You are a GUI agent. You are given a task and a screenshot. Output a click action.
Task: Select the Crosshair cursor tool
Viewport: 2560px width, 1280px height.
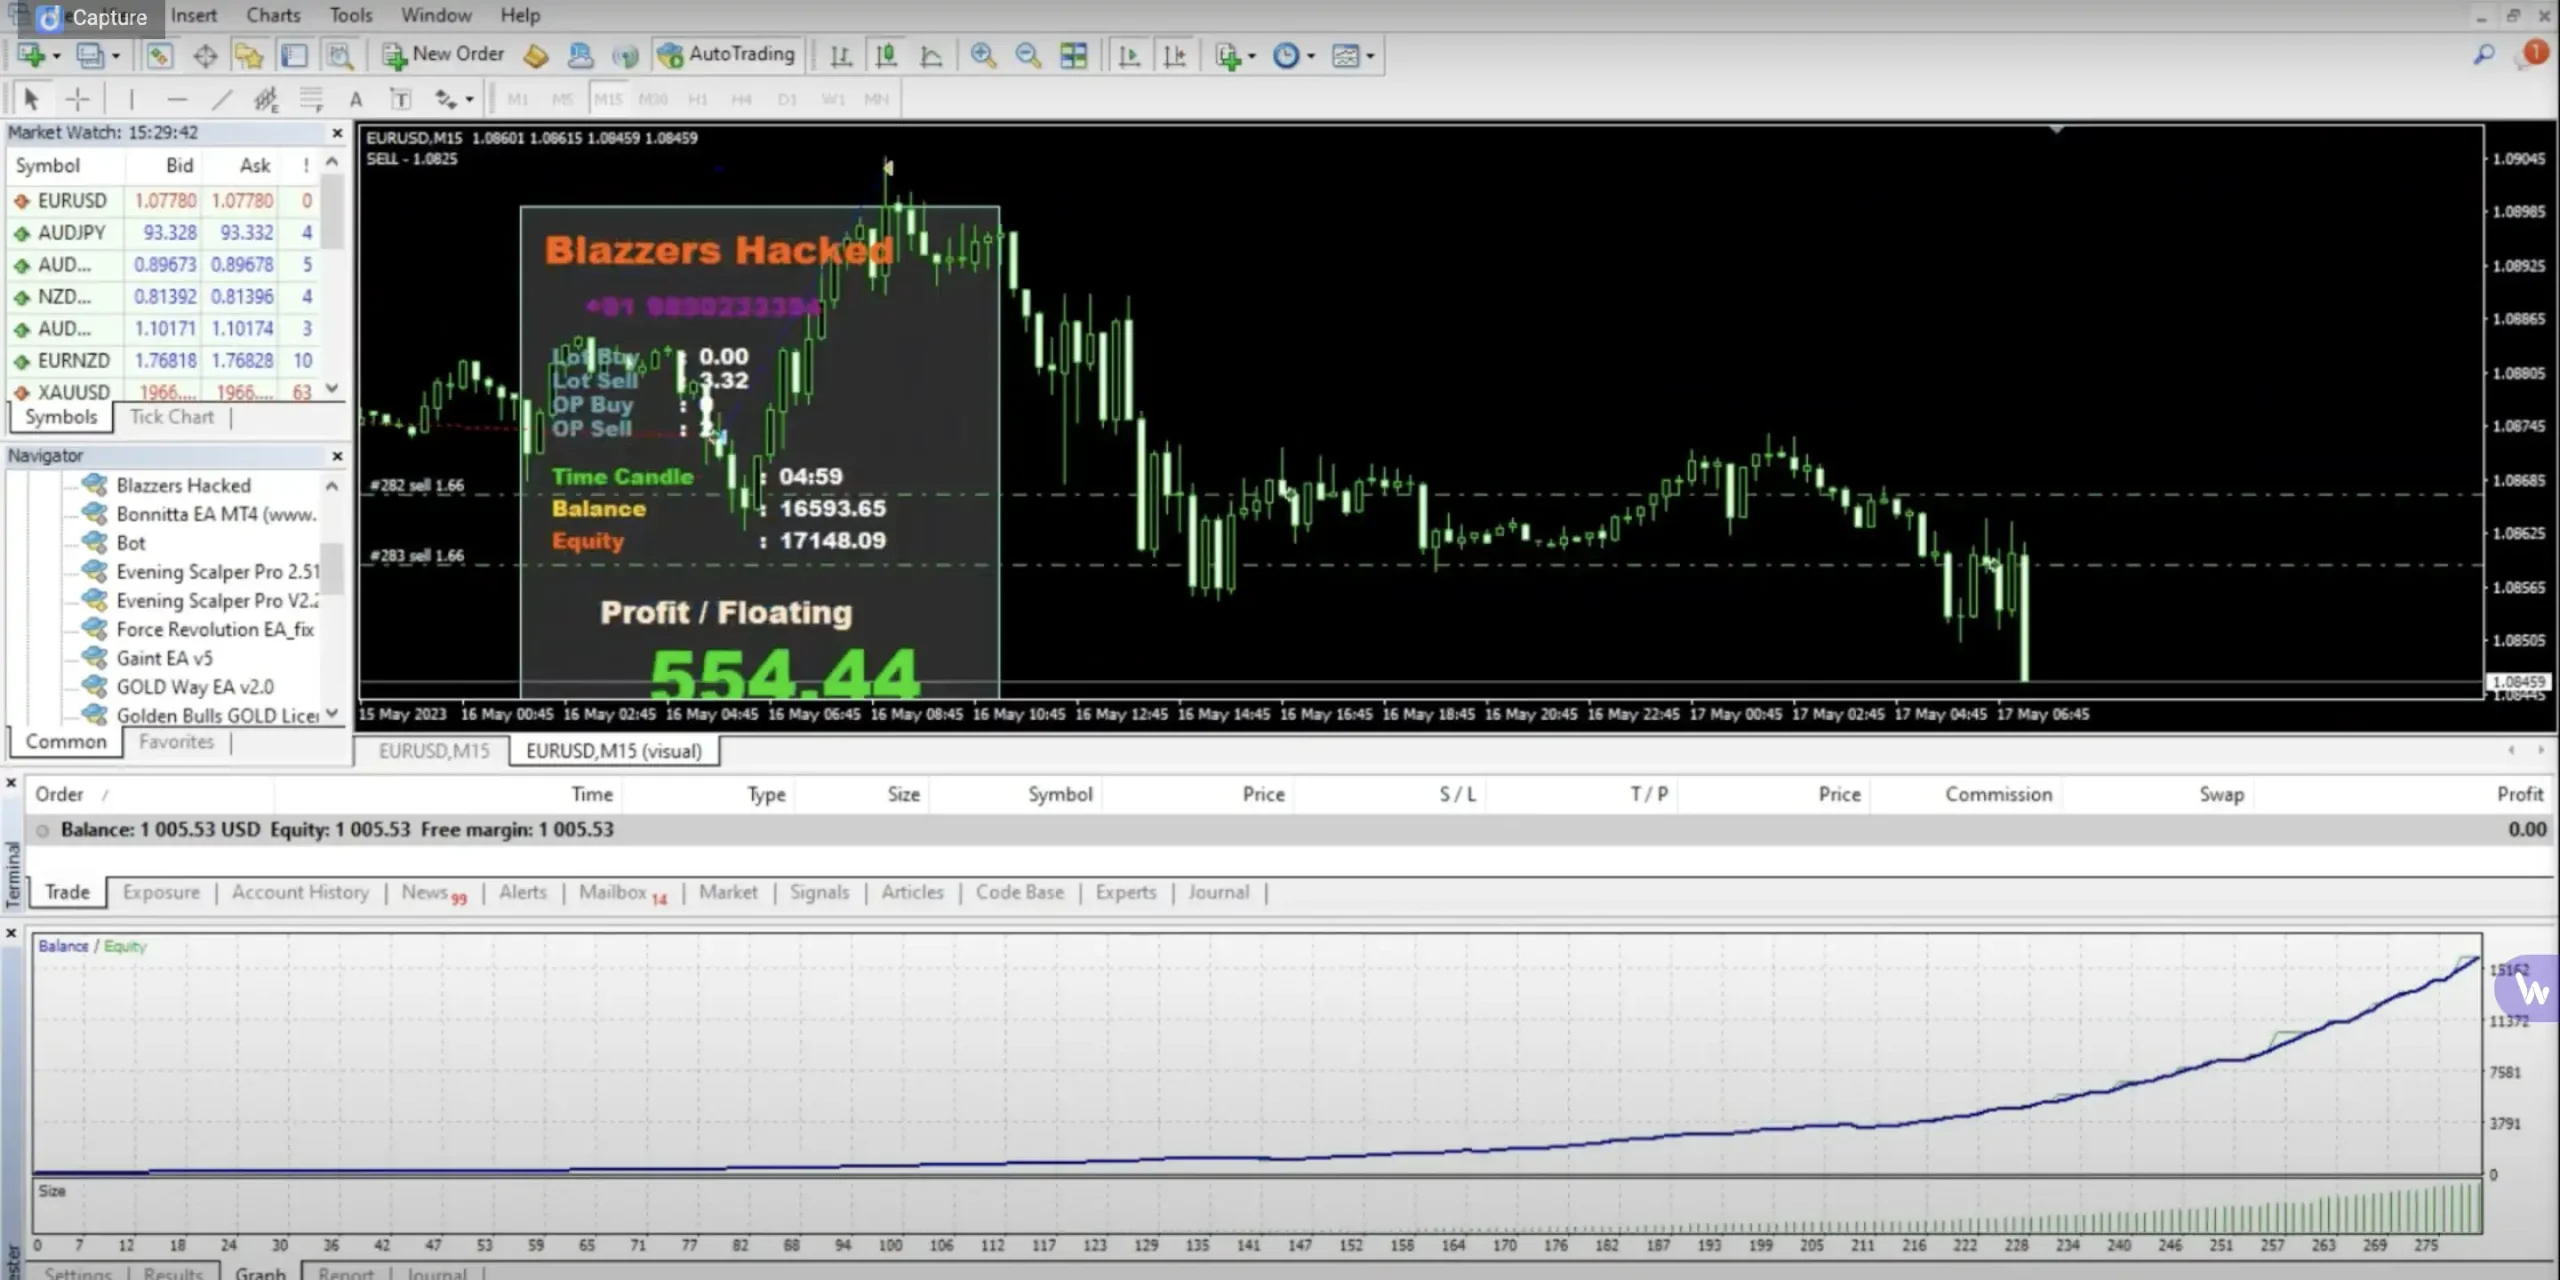click(77, 99)
